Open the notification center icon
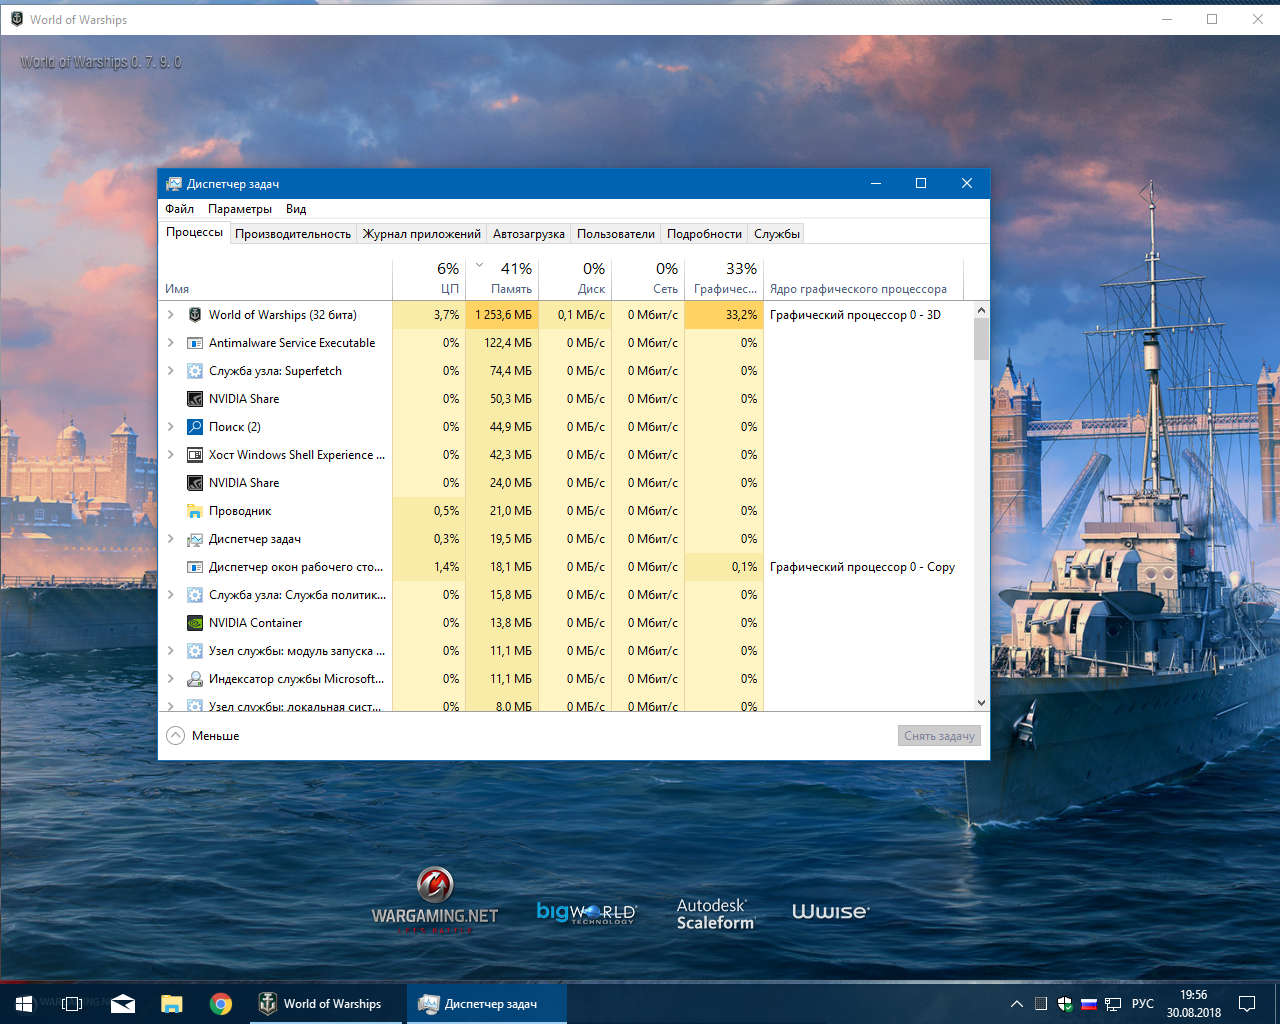1280x1024 pixels. [x=1247, y=1004]
